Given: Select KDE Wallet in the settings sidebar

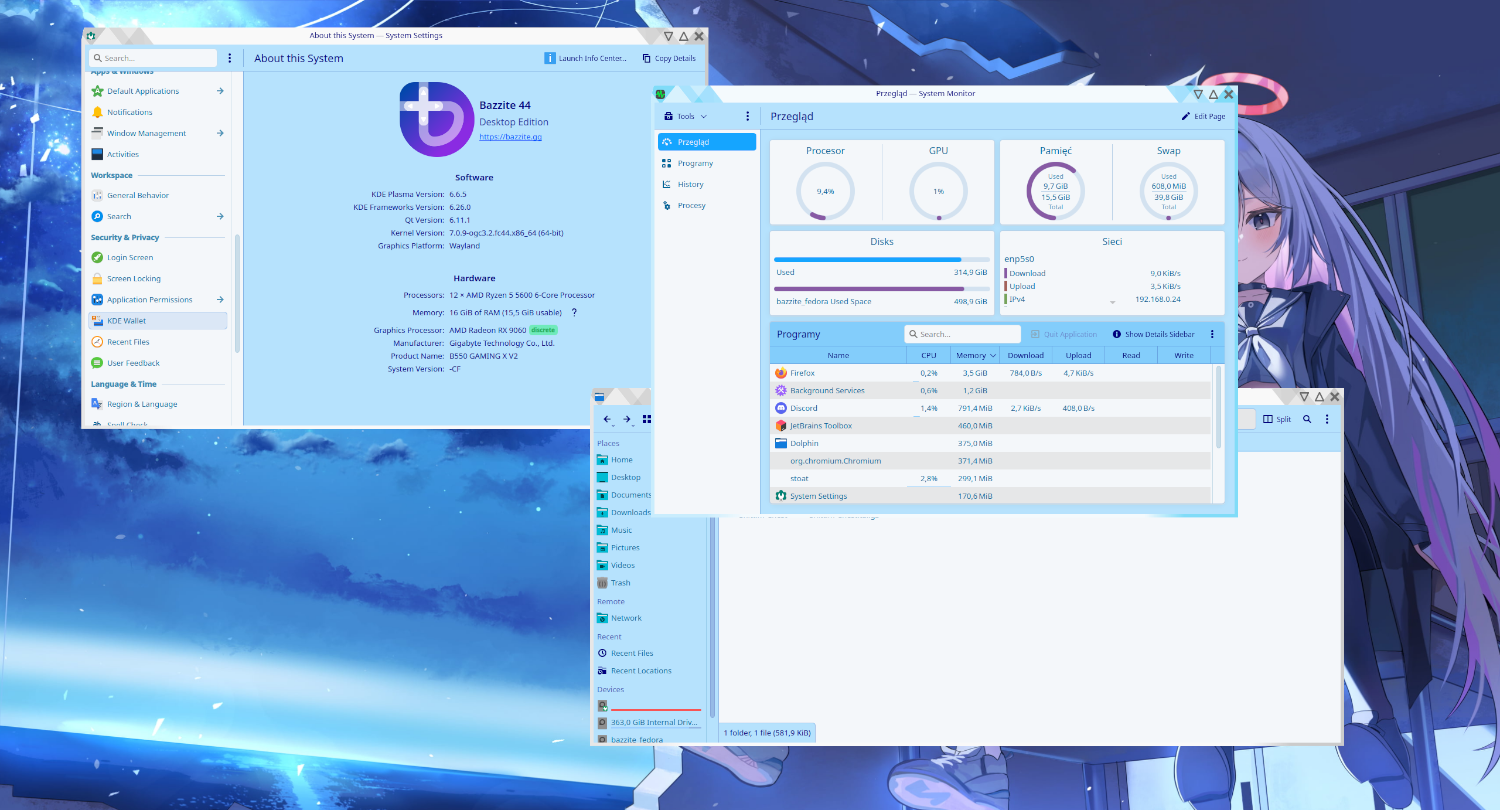Looking at the screenshot, I should (159, 321).
